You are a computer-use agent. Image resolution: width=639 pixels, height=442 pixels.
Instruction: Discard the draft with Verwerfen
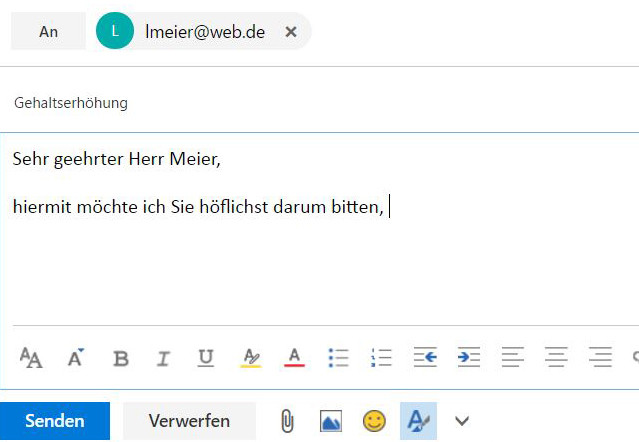point(189,421)
